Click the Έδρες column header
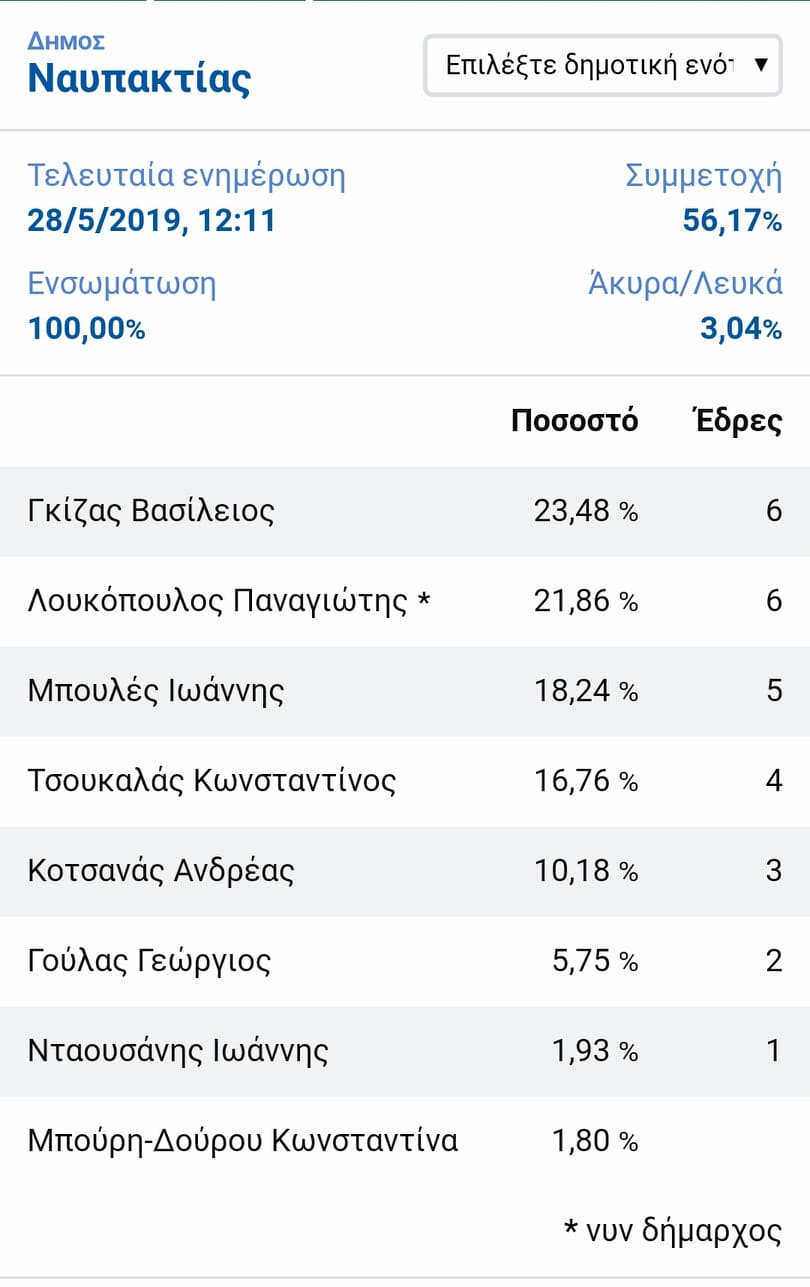Image resolution: width=810 pixels, height=1287 pixels. tap(737, 421)
